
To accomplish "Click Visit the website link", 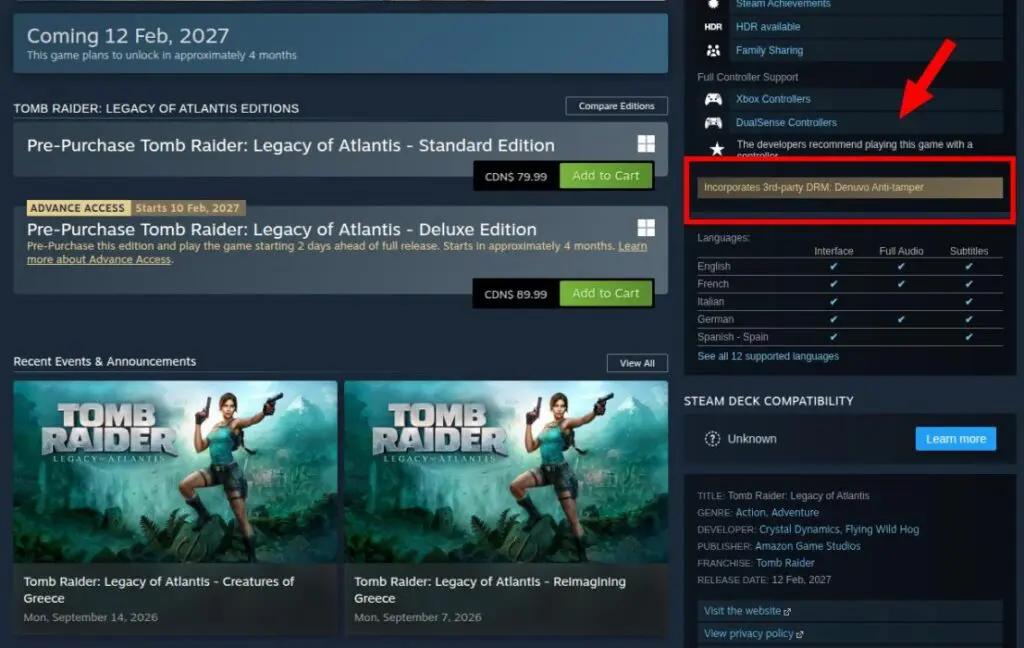I will tap(743, 611).
